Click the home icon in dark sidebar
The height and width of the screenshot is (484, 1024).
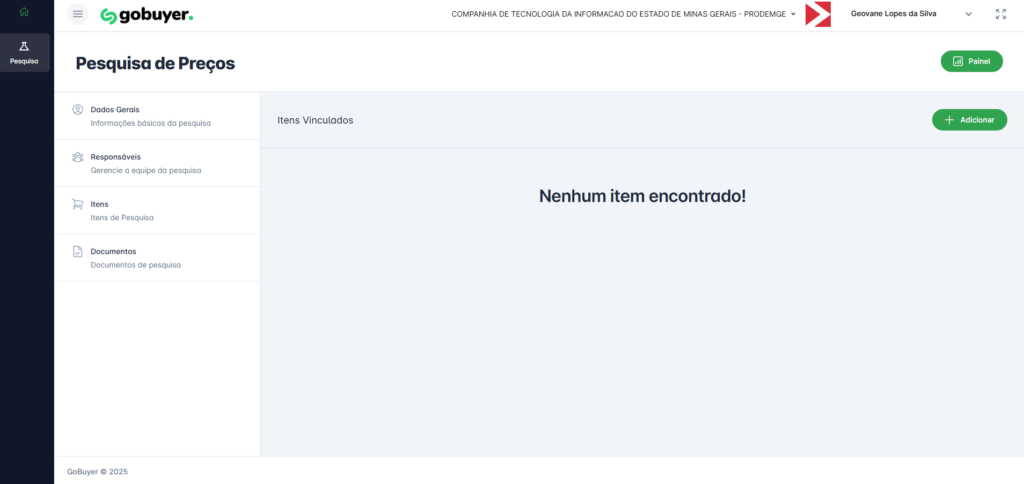(x=24, y=12)
